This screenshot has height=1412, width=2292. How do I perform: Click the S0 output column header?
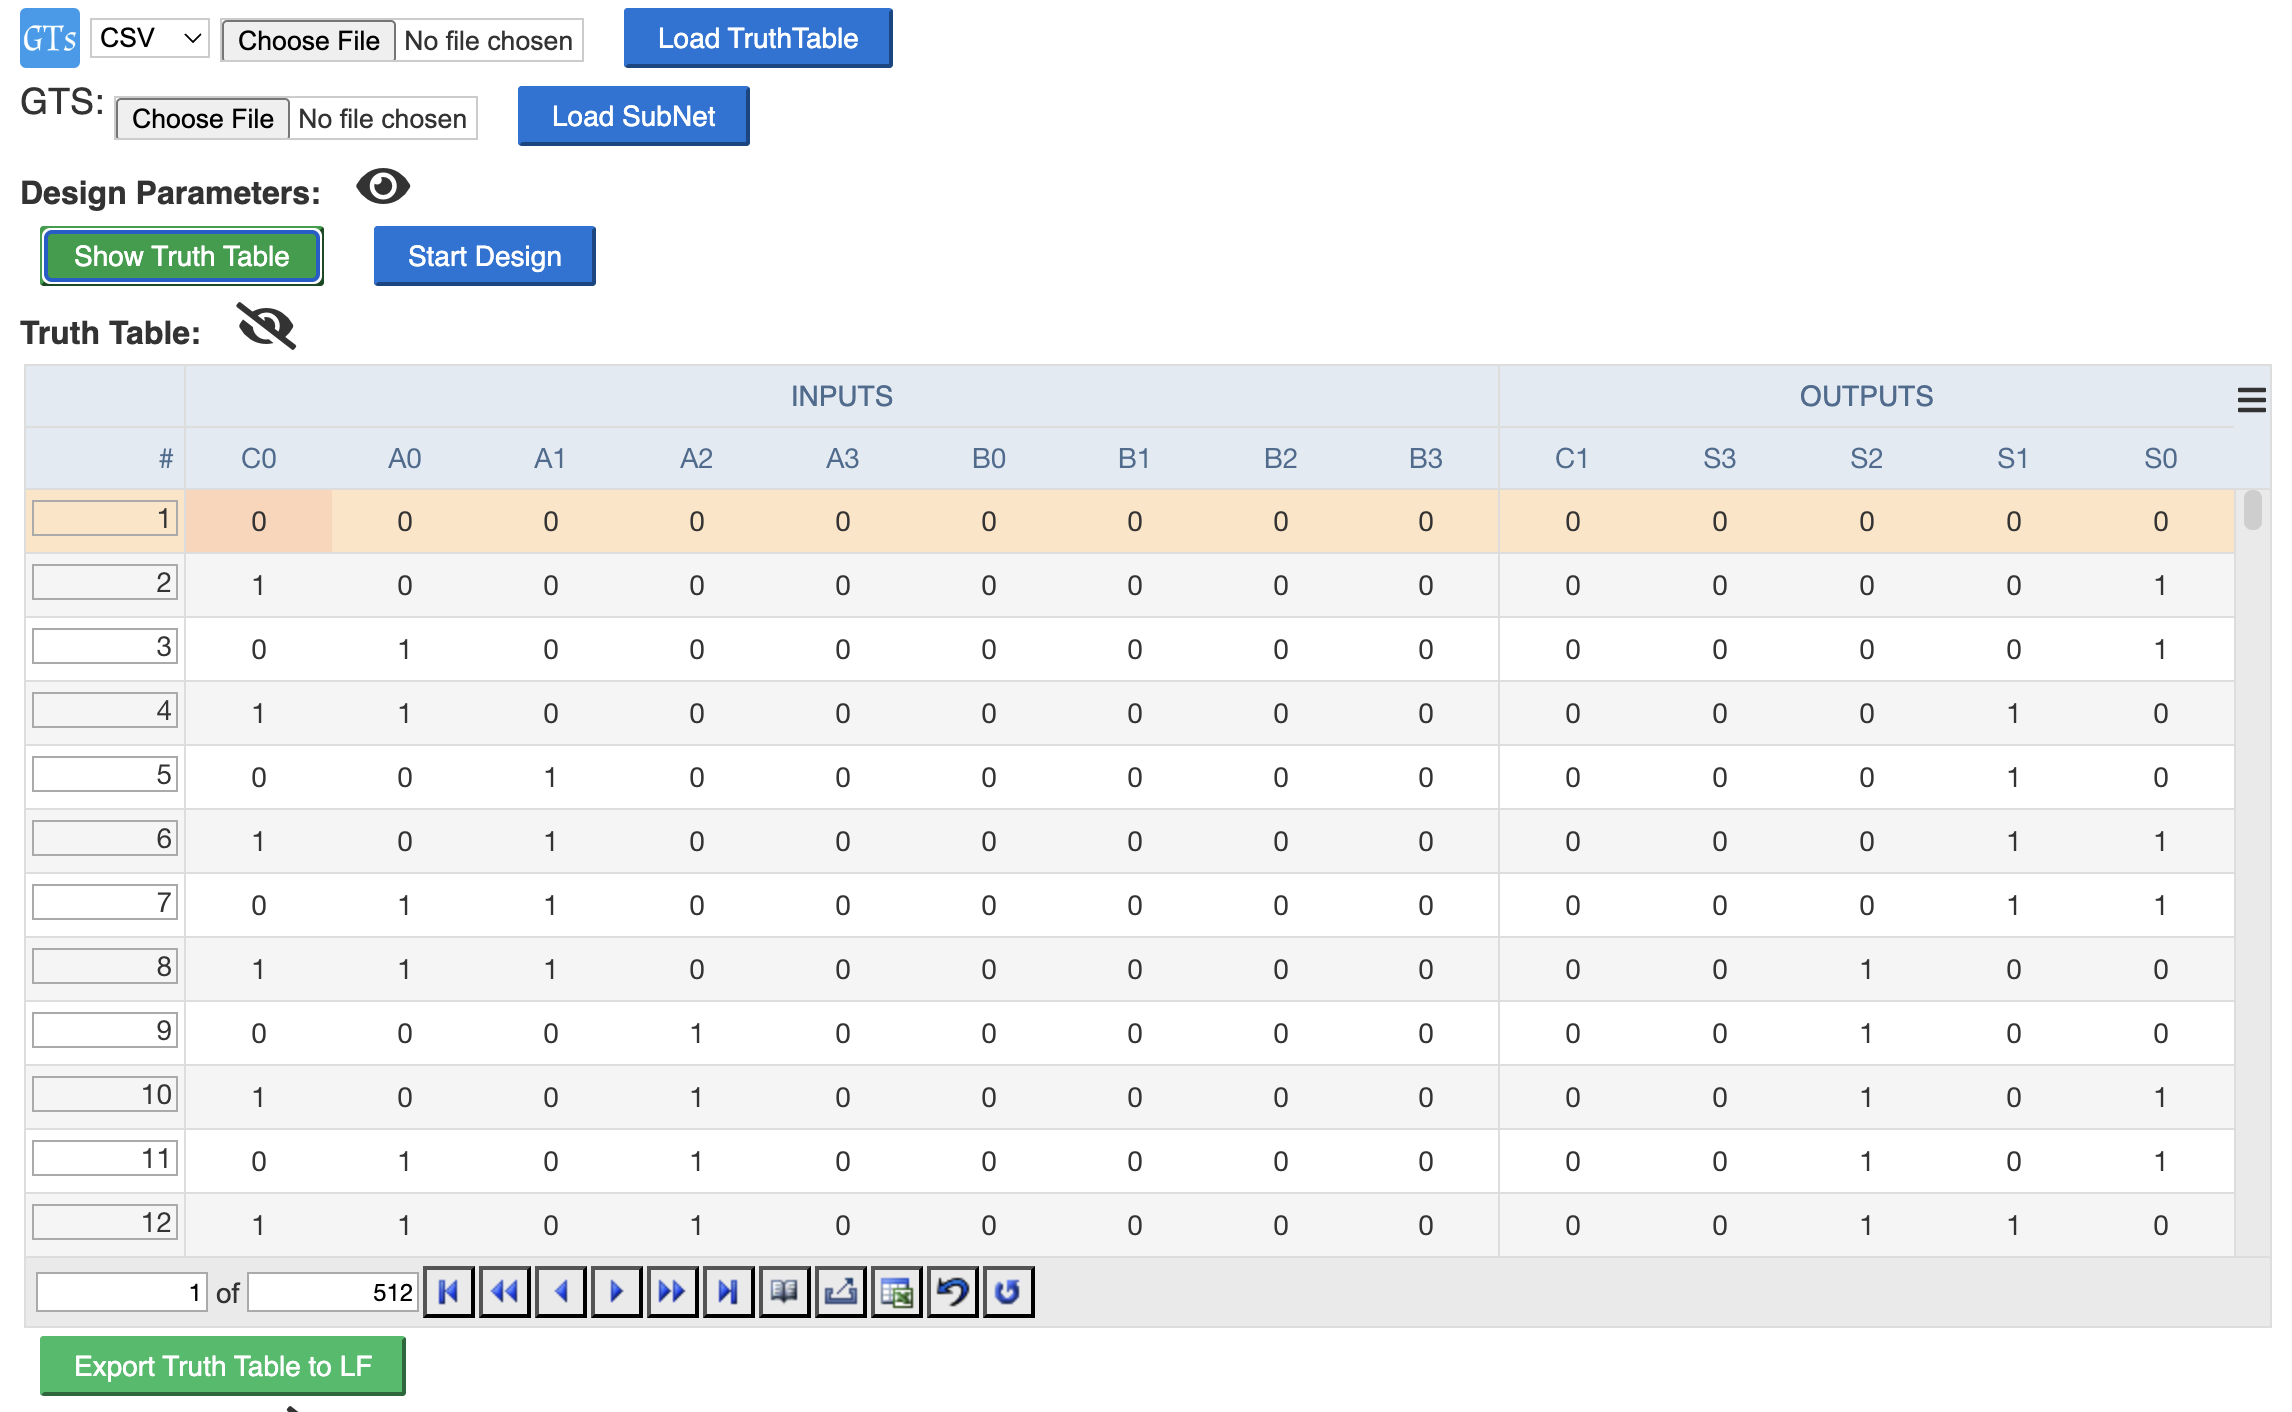tap(2160, 458)
